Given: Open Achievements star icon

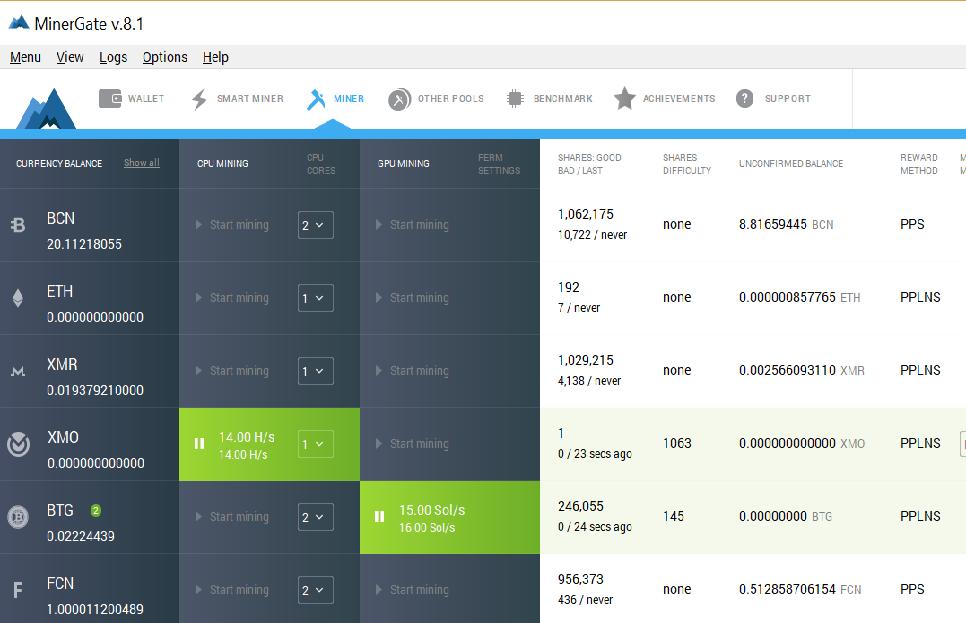Looking at the screenshot, I should (x=625, y=99).
